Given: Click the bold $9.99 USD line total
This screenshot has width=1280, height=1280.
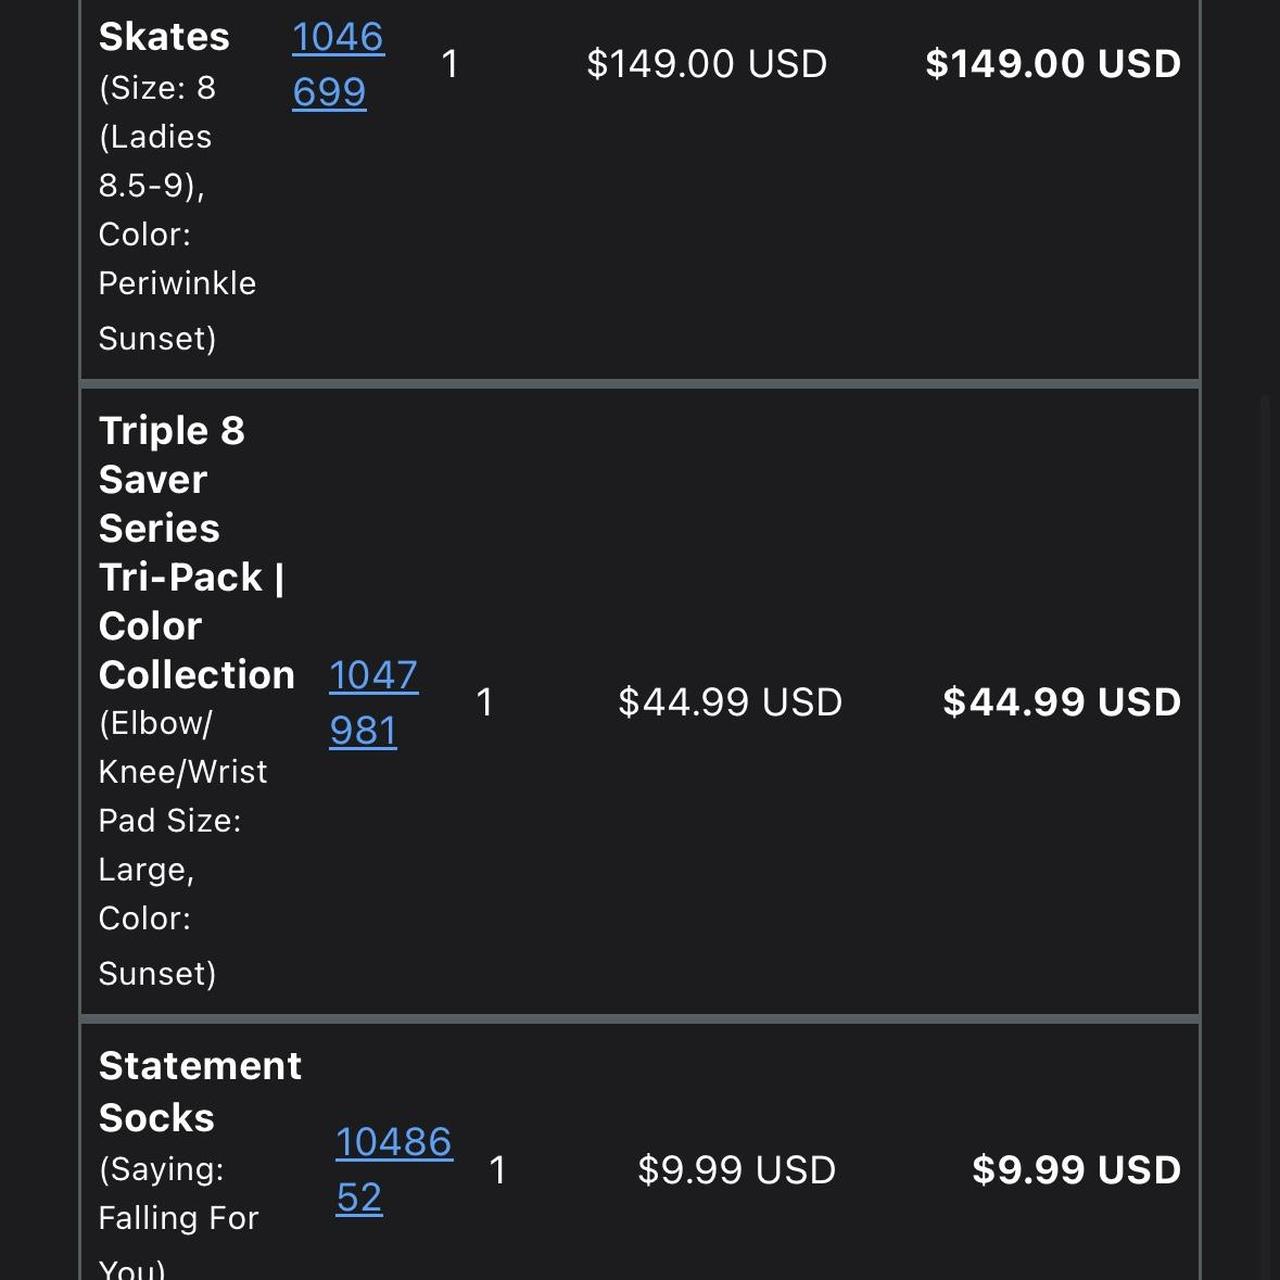Looking at the screenshot, I should pyautogui.click(x=1076, y=1170).
